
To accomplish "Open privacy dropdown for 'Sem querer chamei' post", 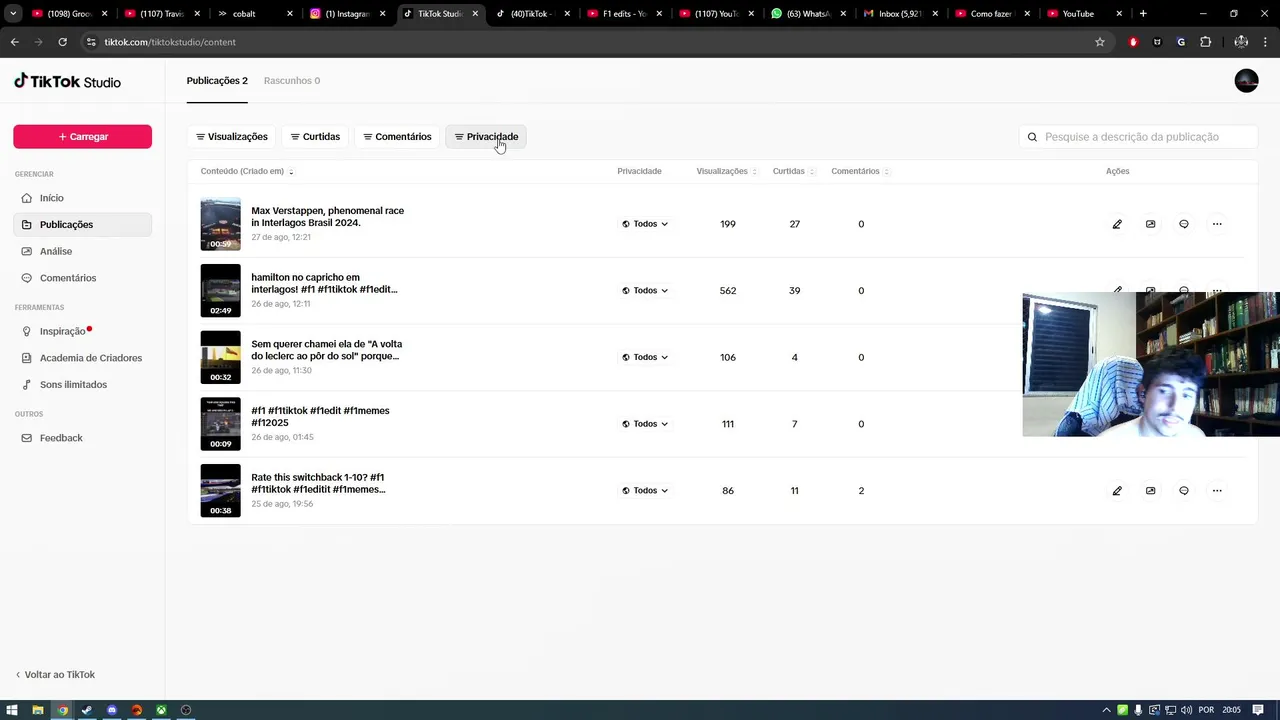I will [645, 357].
